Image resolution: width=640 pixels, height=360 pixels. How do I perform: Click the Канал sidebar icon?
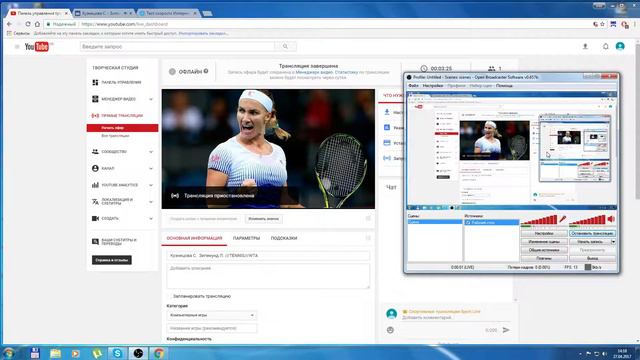[95, 168]
